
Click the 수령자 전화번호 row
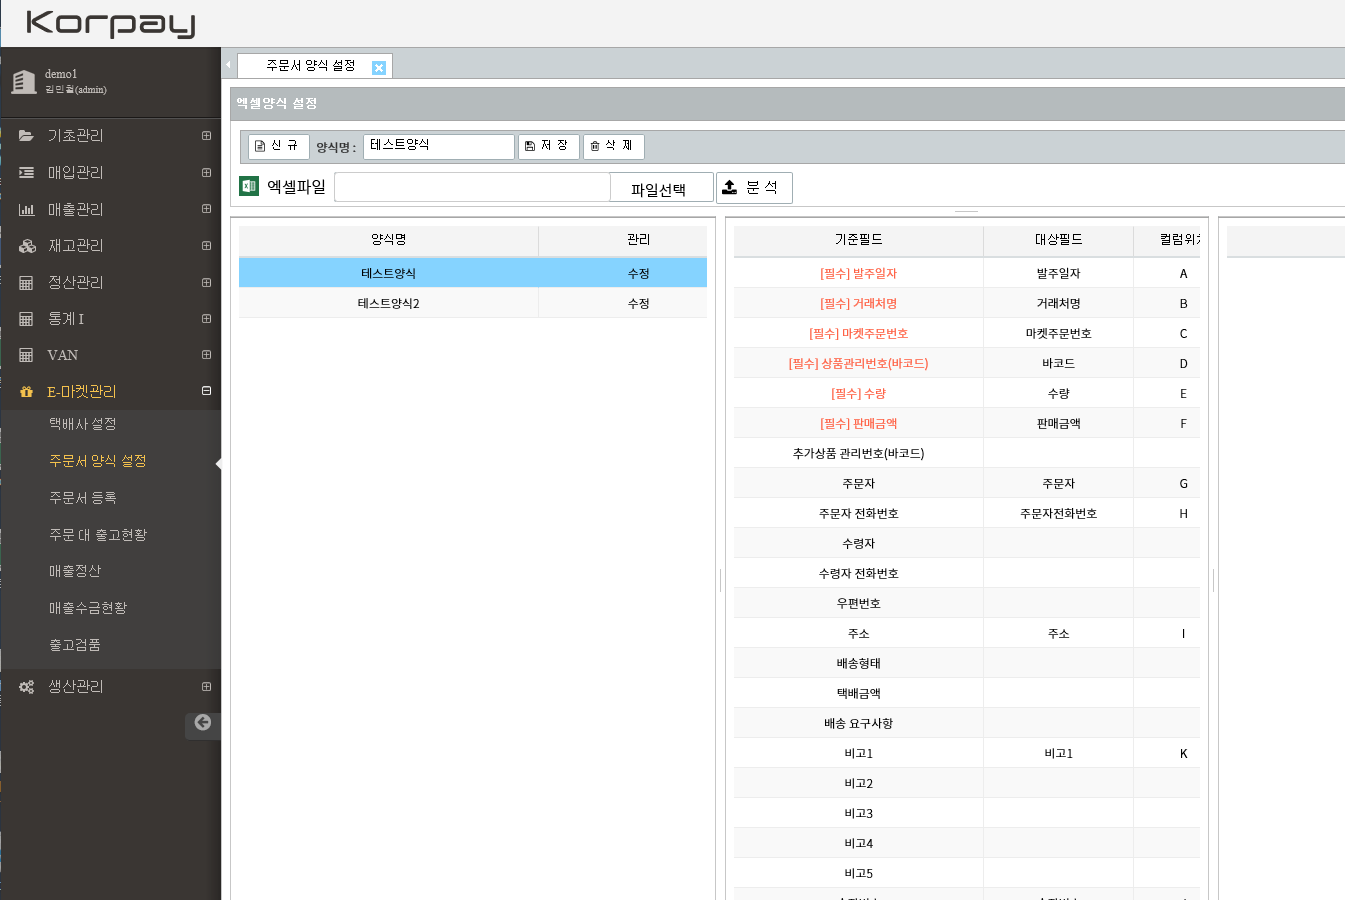(x=966, y=573)
